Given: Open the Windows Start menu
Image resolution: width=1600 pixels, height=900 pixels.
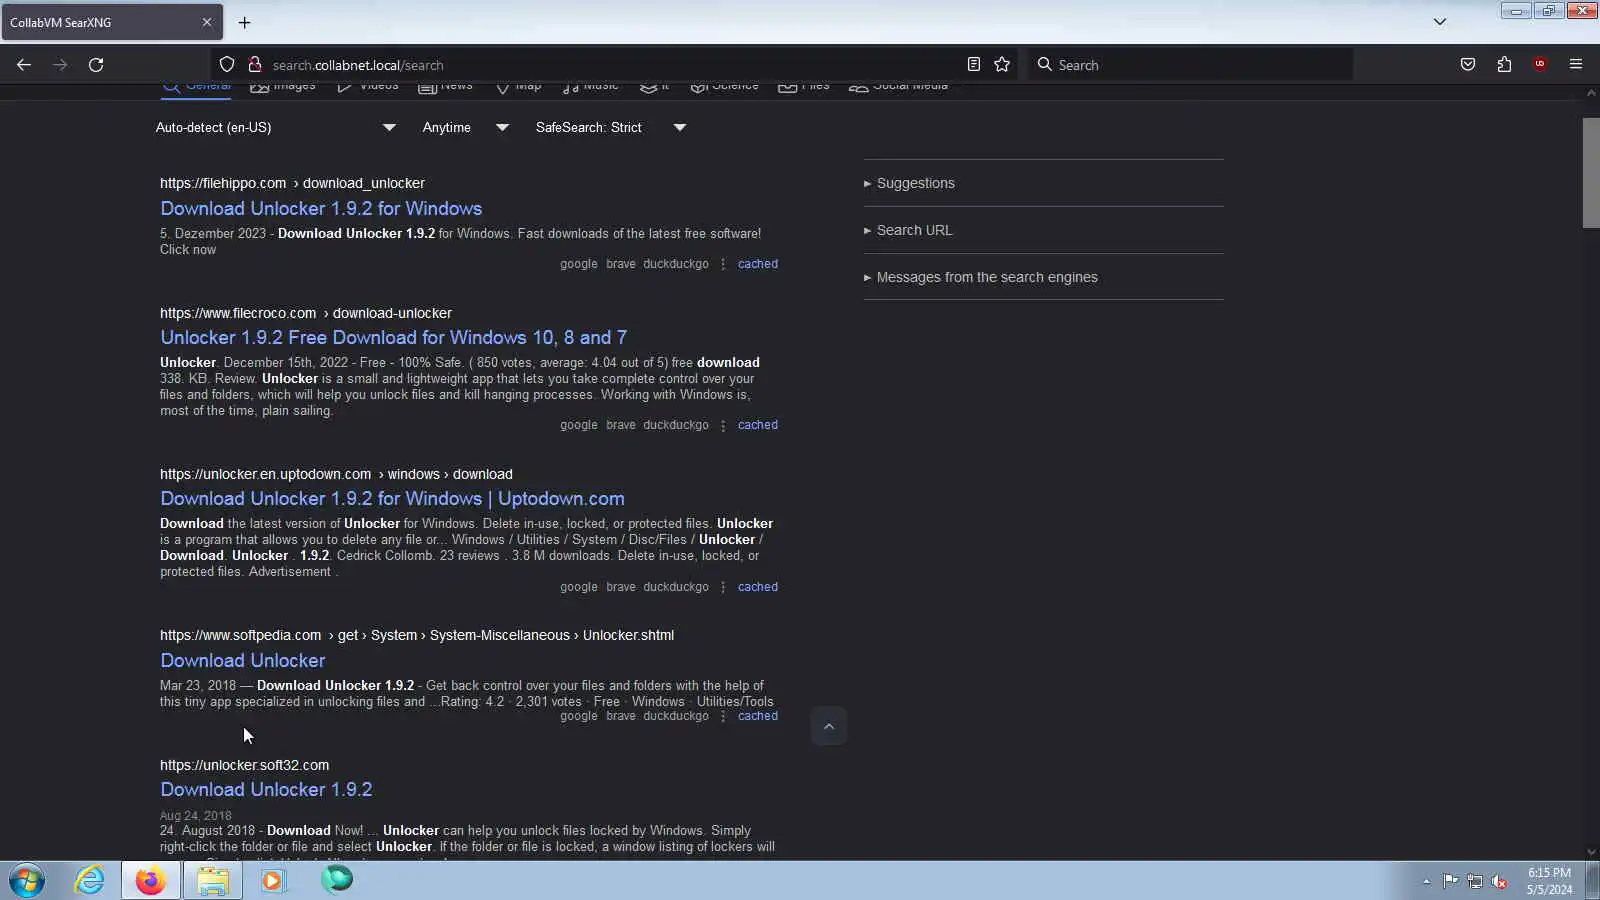Looking at the screenshot, I should (x=27, y=881).
